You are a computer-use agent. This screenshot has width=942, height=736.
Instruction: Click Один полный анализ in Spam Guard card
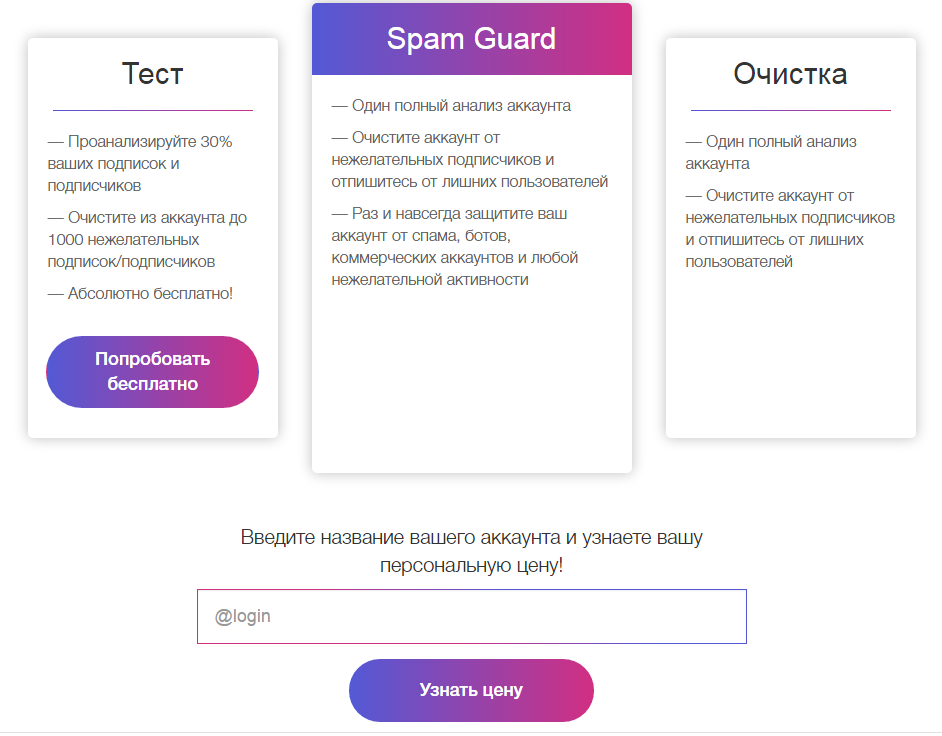coord(451,105)
